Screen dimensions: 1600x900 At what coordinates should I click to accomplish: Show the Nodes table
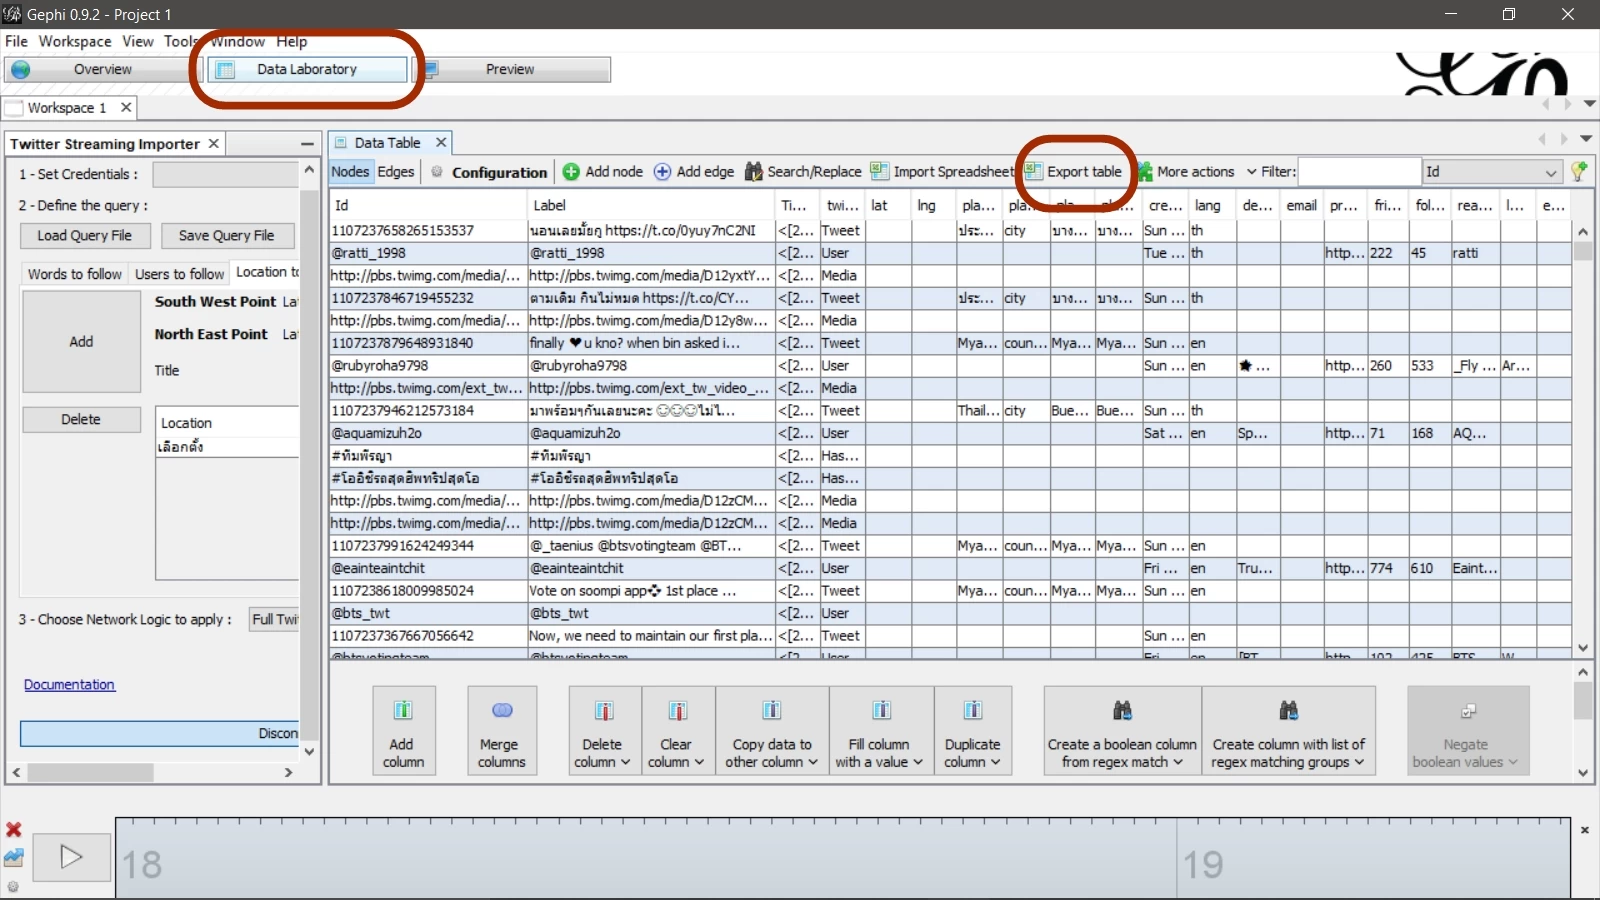[x=350, y=172]
